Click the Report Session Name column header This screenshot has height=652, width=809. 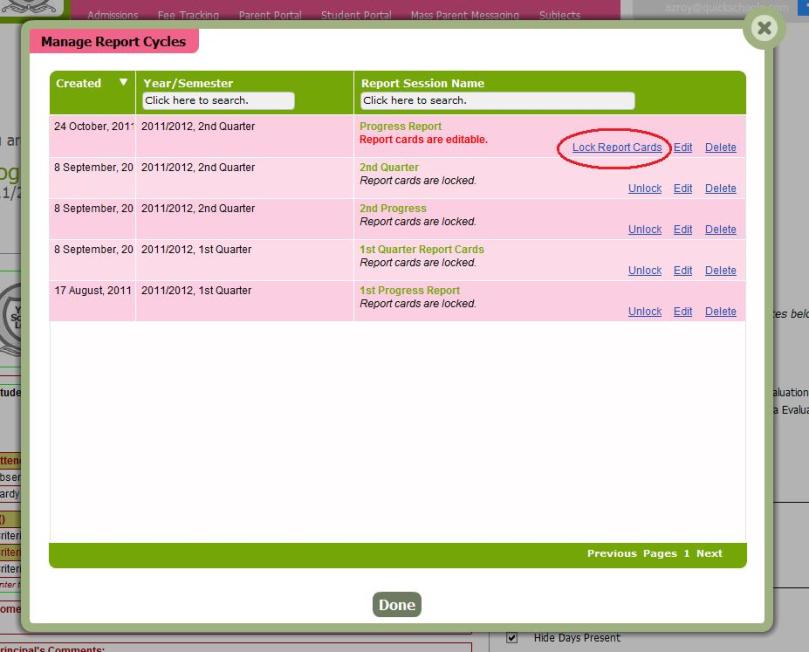(423, 83)
